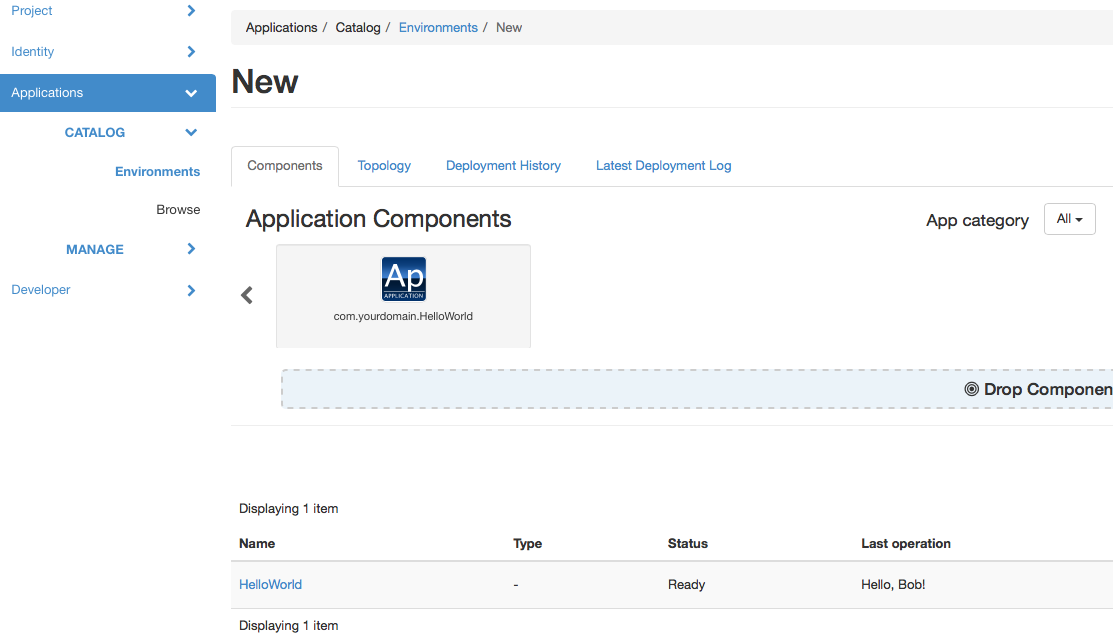
Task: Expand the Project sidebar section
Action: click(x=191, y=11)
